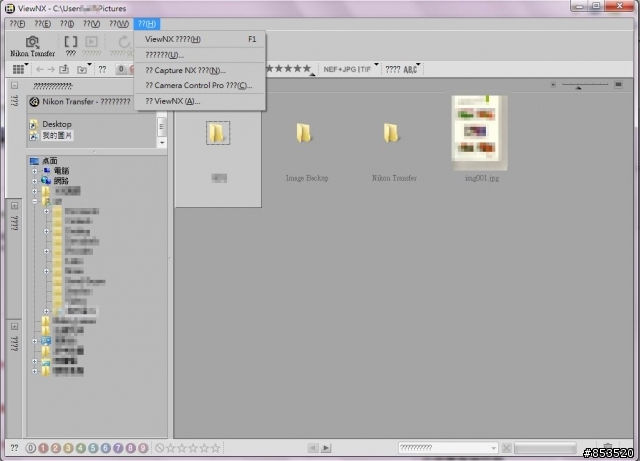Choose ?? Camera Control Pro ???(C)... item

click(x=200, y=85)
